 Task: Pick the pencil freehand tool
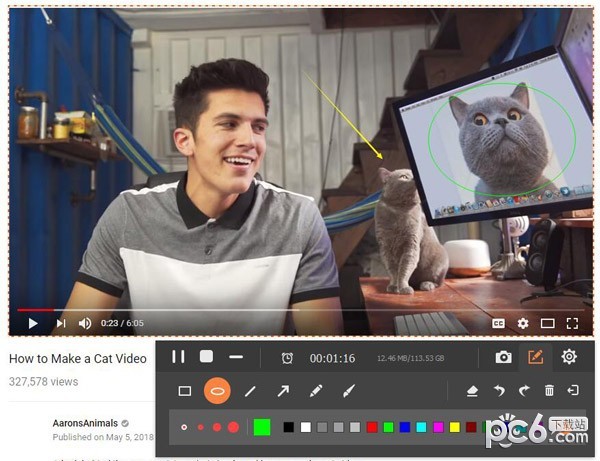coord(316,391)
